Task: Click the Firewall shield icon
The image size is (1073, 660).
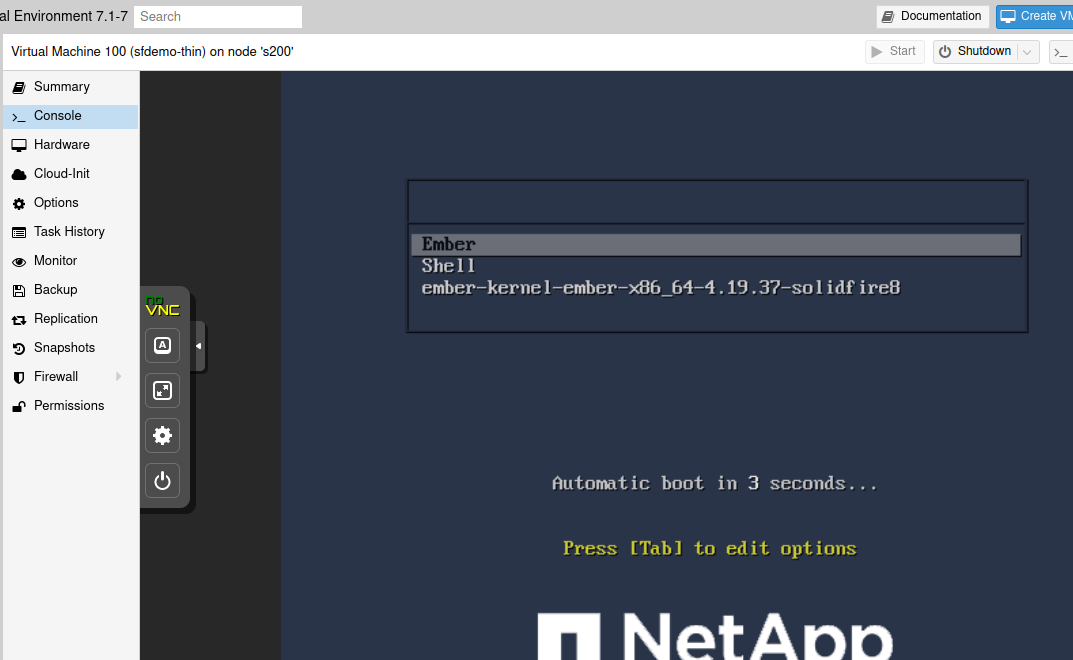Action: 19,377
